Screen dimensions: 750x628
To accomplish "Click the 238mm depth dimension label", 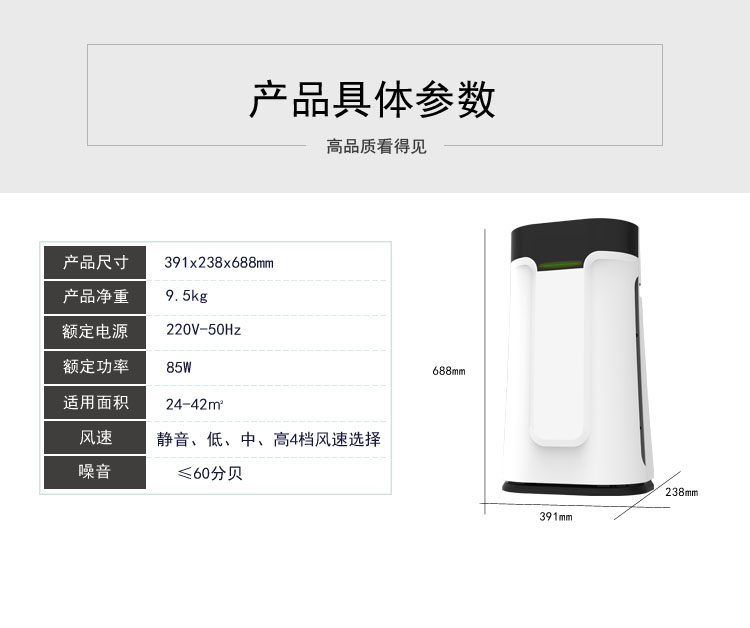I will pyautogui.click(x=682, y=492).
